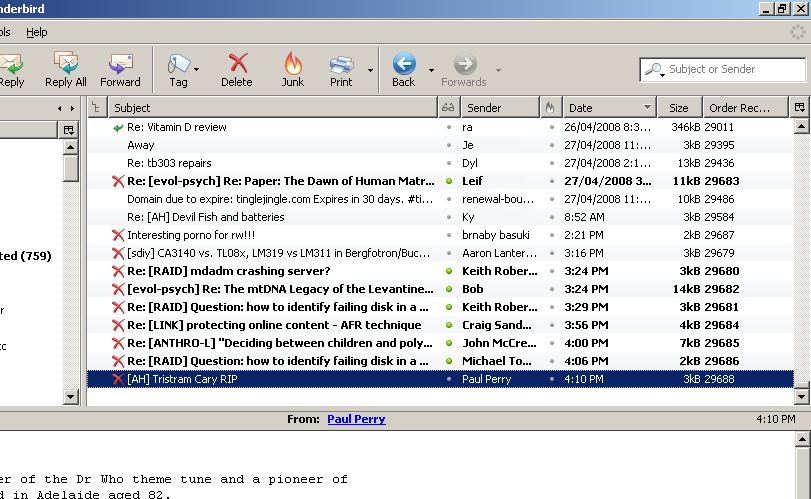
Task: Click red X beside AFR technique message
Action: (x=118, y=325)
